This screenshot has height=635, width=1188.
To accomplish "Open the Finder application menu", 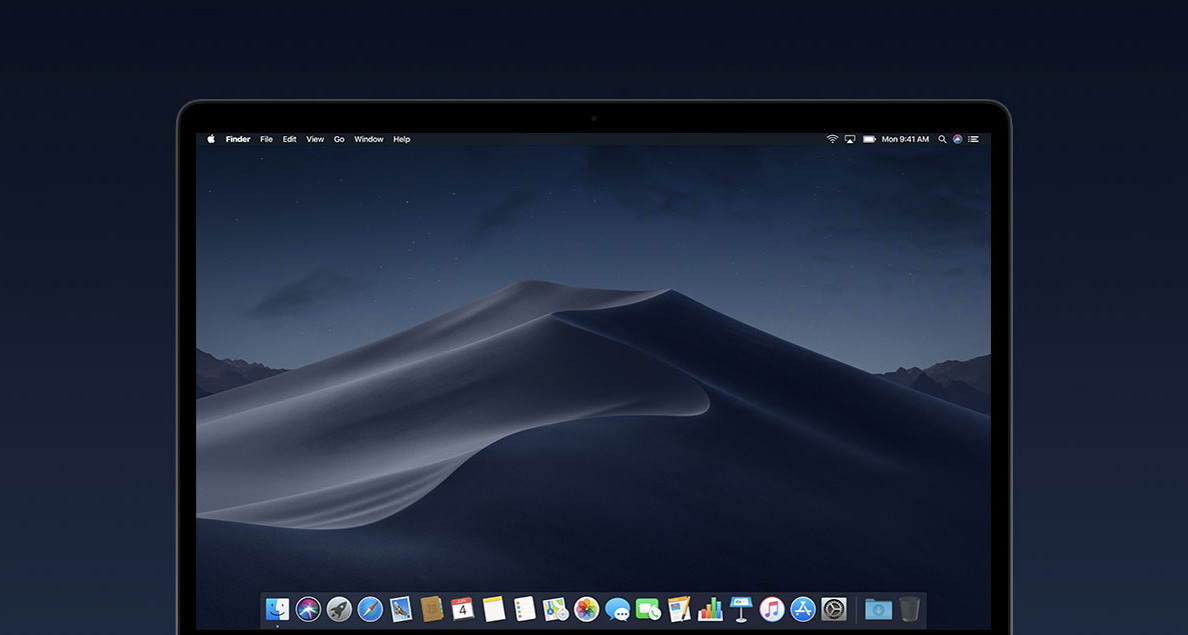I will [x=238, y=139].
